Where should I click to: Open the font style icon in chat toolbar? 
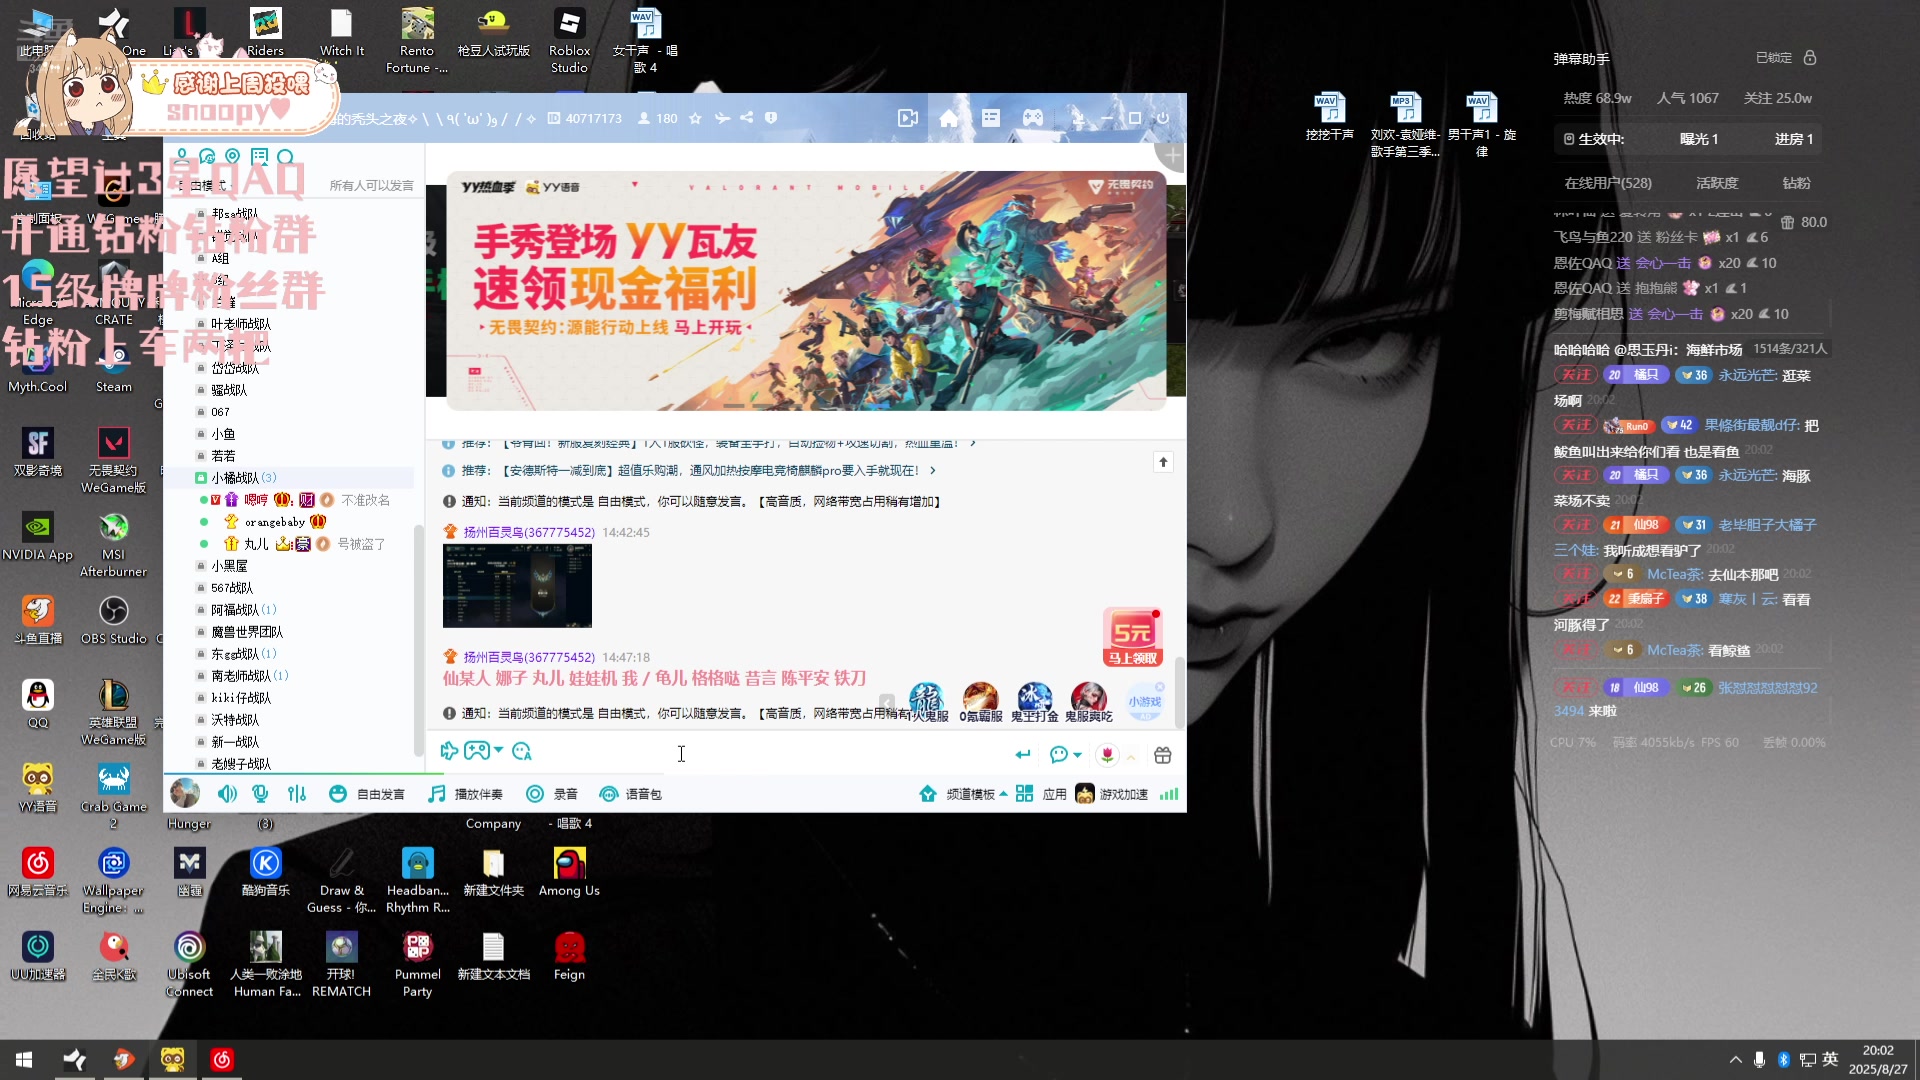521,751
